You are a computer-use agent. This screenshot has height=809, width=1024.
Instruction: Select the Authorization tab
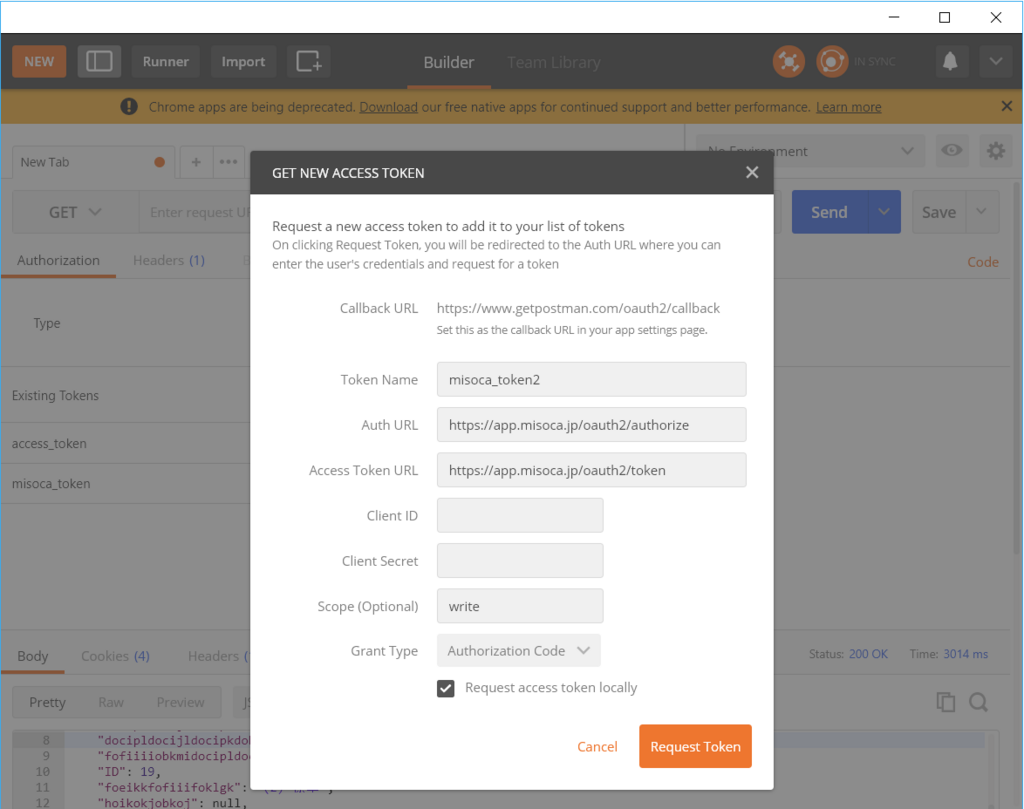[58, 261]
